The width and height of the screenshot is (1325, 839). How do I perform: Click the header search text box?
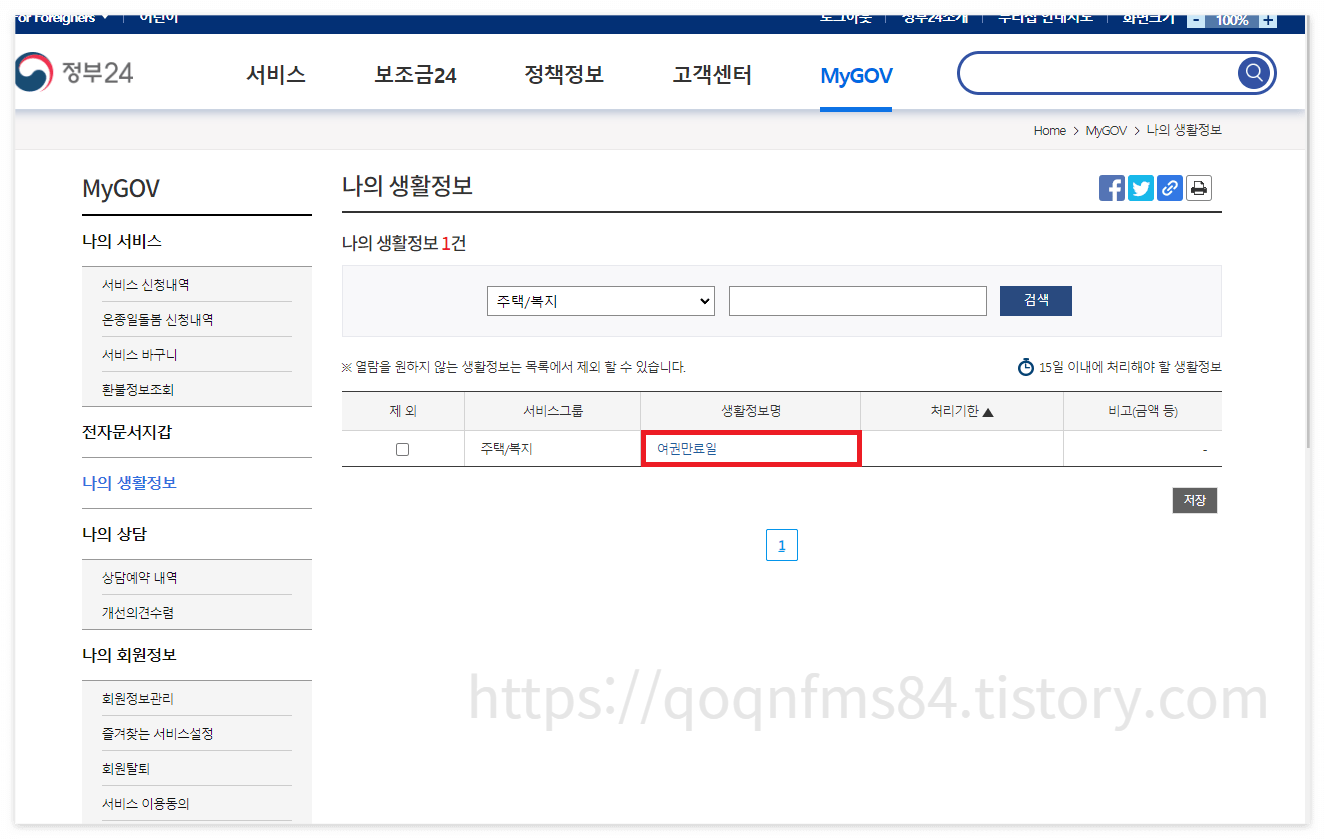1098,73
